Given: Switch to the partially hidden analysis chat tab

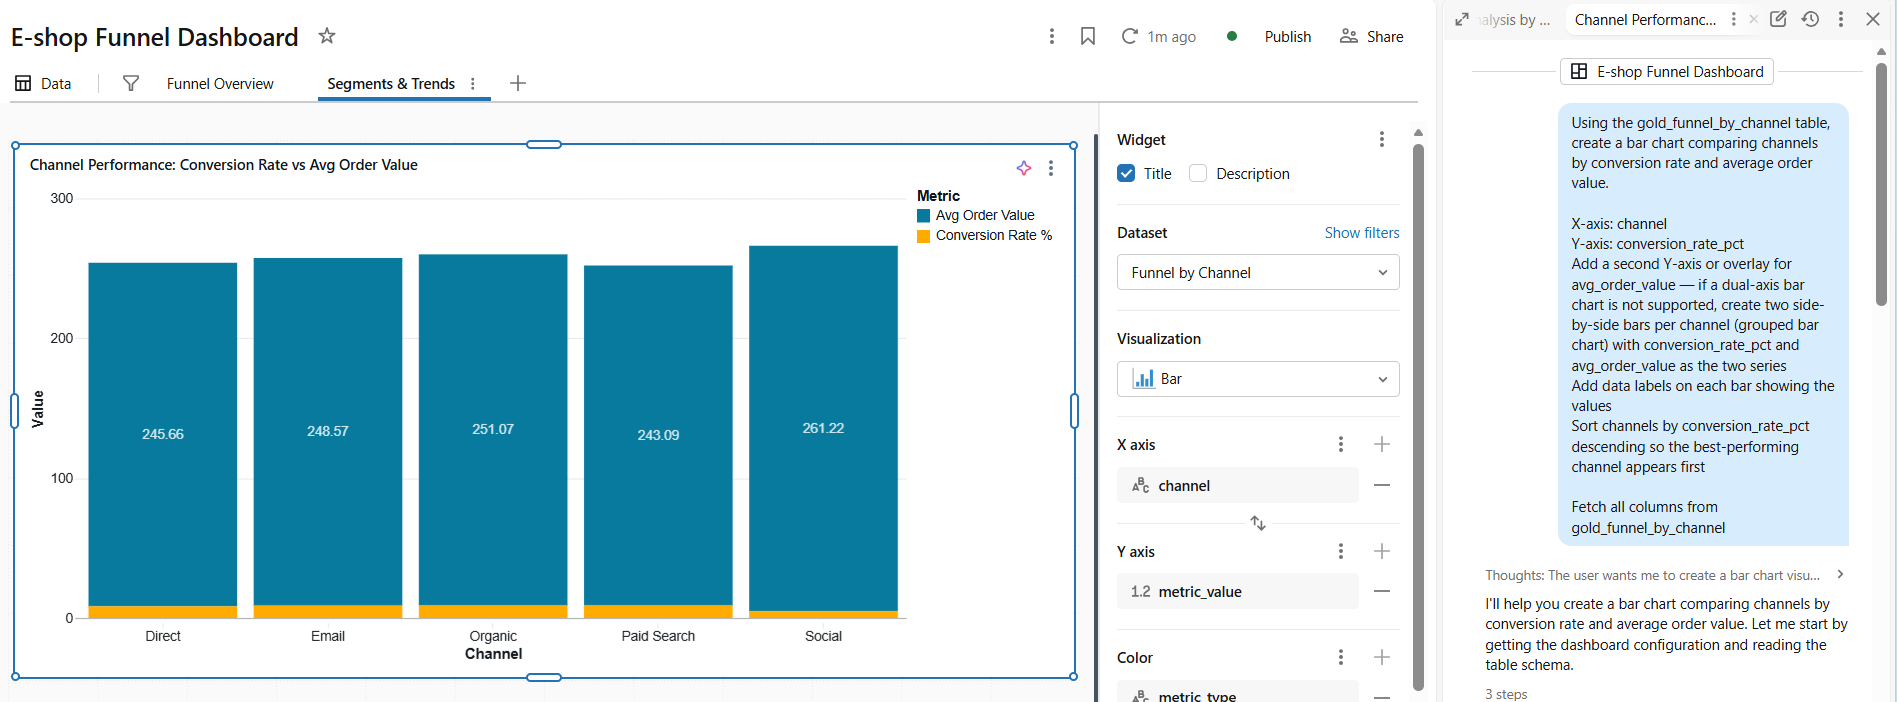Looking at the screenshot, I should point(1514,19).
